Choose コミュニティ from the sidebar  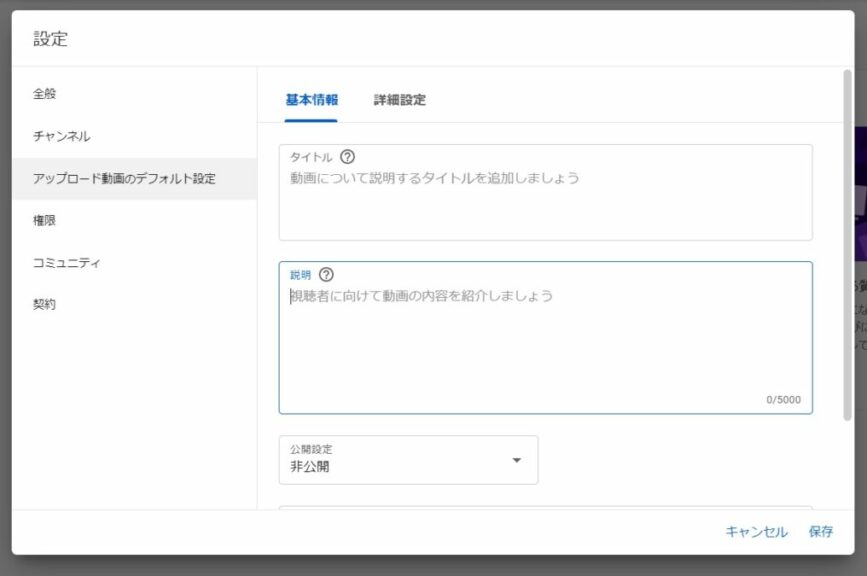[x=67, y=262]
